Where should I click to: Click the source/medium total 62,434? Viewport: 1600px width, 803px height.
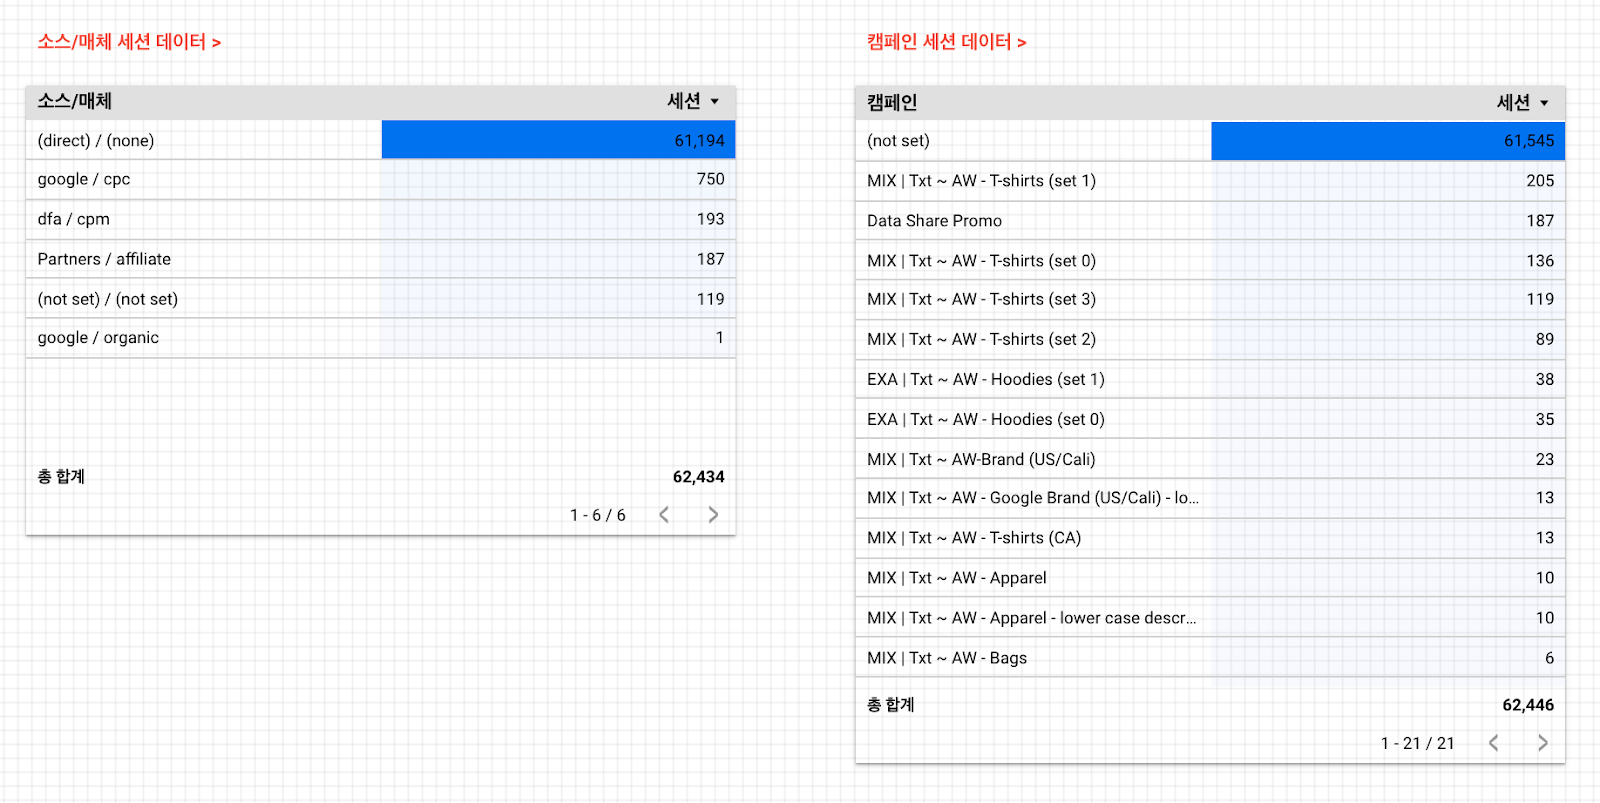point(699,477)
